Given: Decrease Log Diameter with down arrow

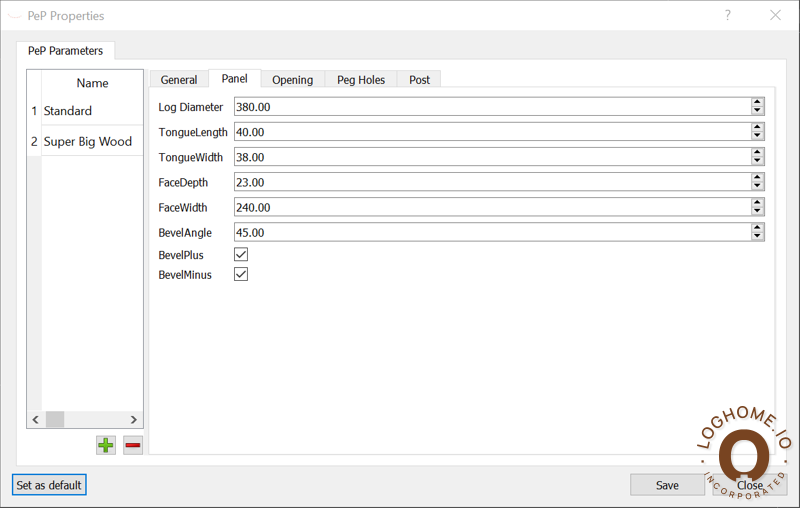Looking at the screenshot, I should tap(757, 111).
